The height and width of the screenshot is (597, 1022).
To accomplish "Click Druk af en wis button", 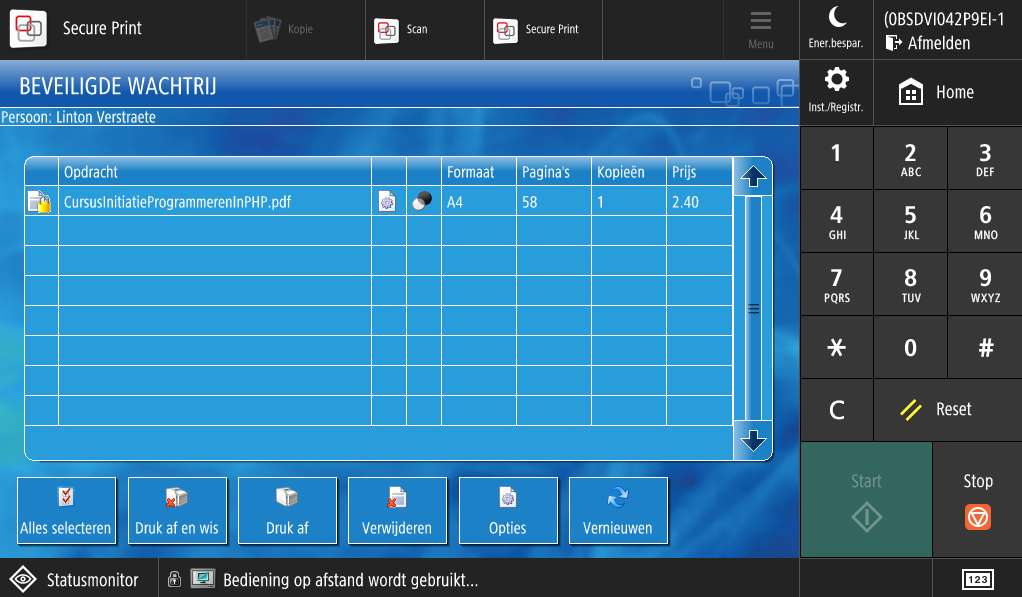I will pyautogui.click(x=177, y=510).
